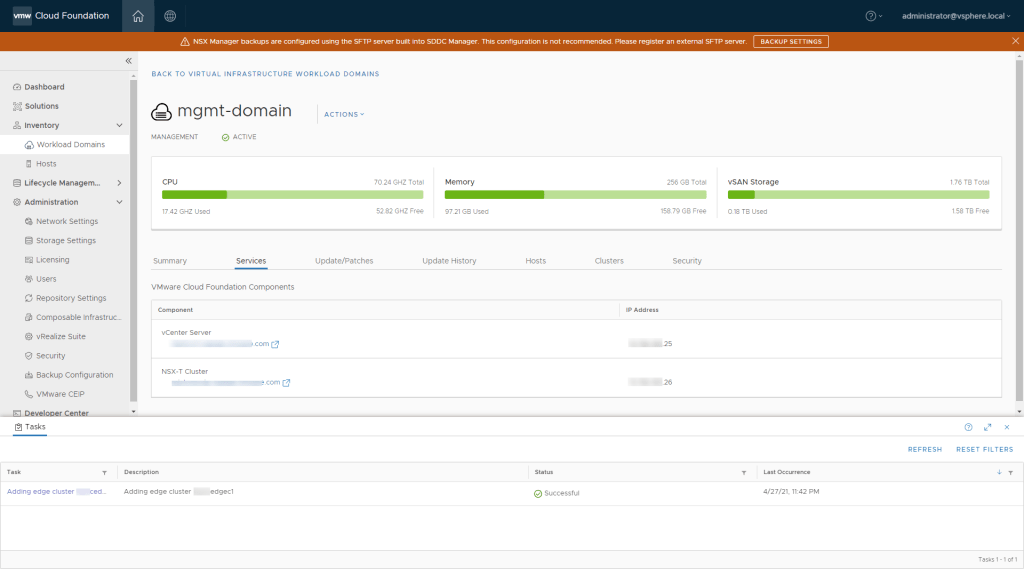The image size is (1024, 569).
Task: Open the Actions dropdown menu
Action: click(344, 114)
